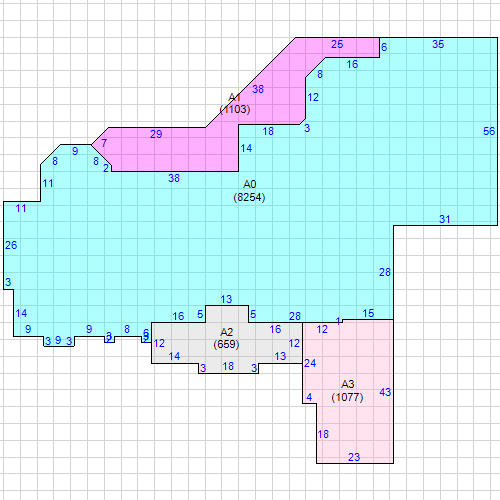500x500 pixels.
Task: Select the A2 (659) area label
Action: click(x=226, y=338)
